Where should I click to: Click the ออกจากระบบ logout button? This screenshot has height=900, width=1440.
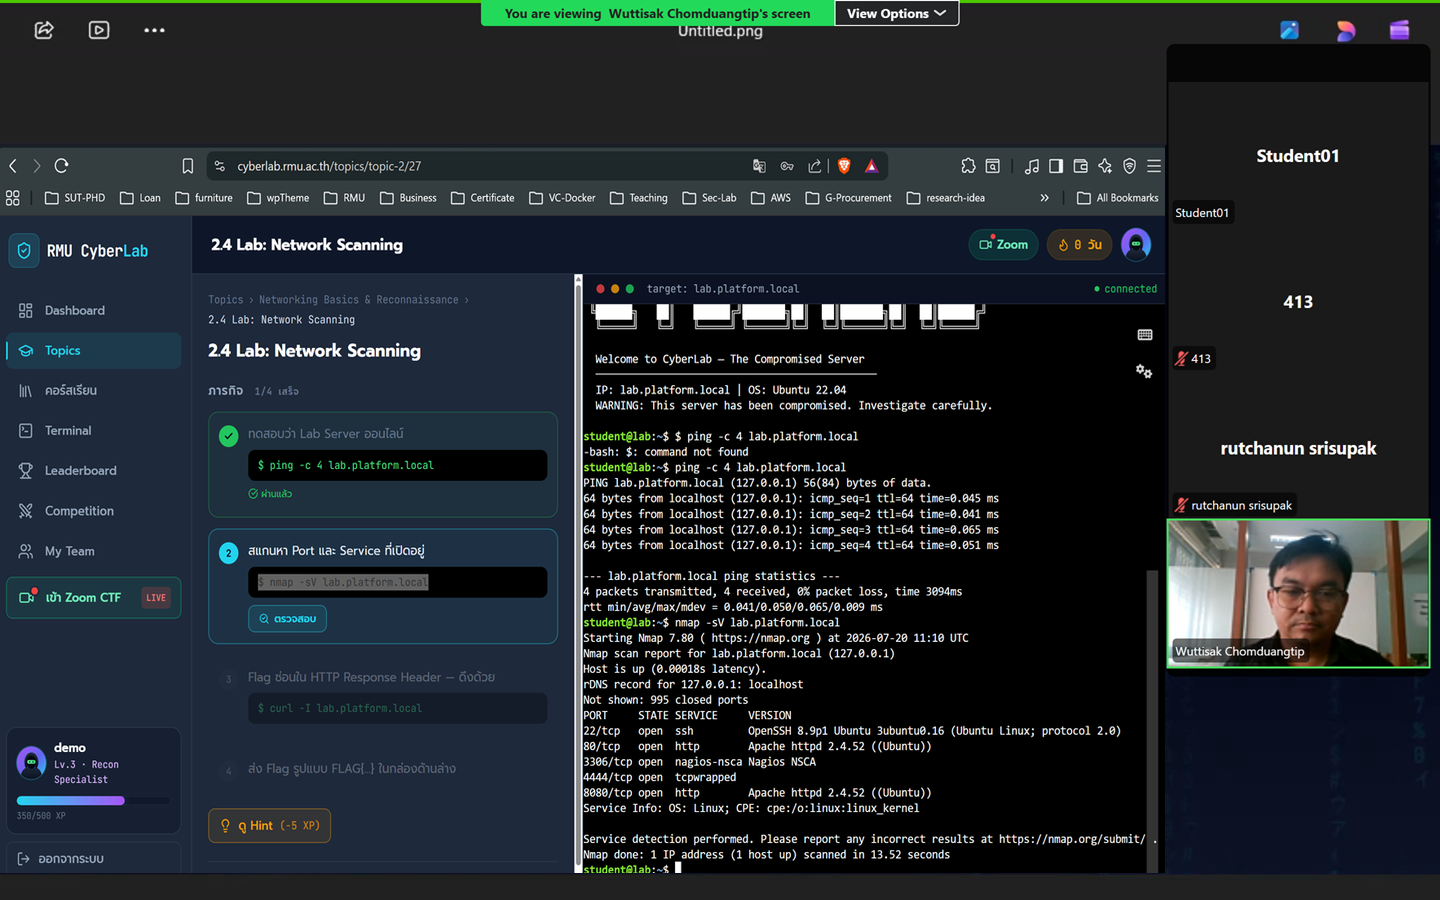click(94, 858)
